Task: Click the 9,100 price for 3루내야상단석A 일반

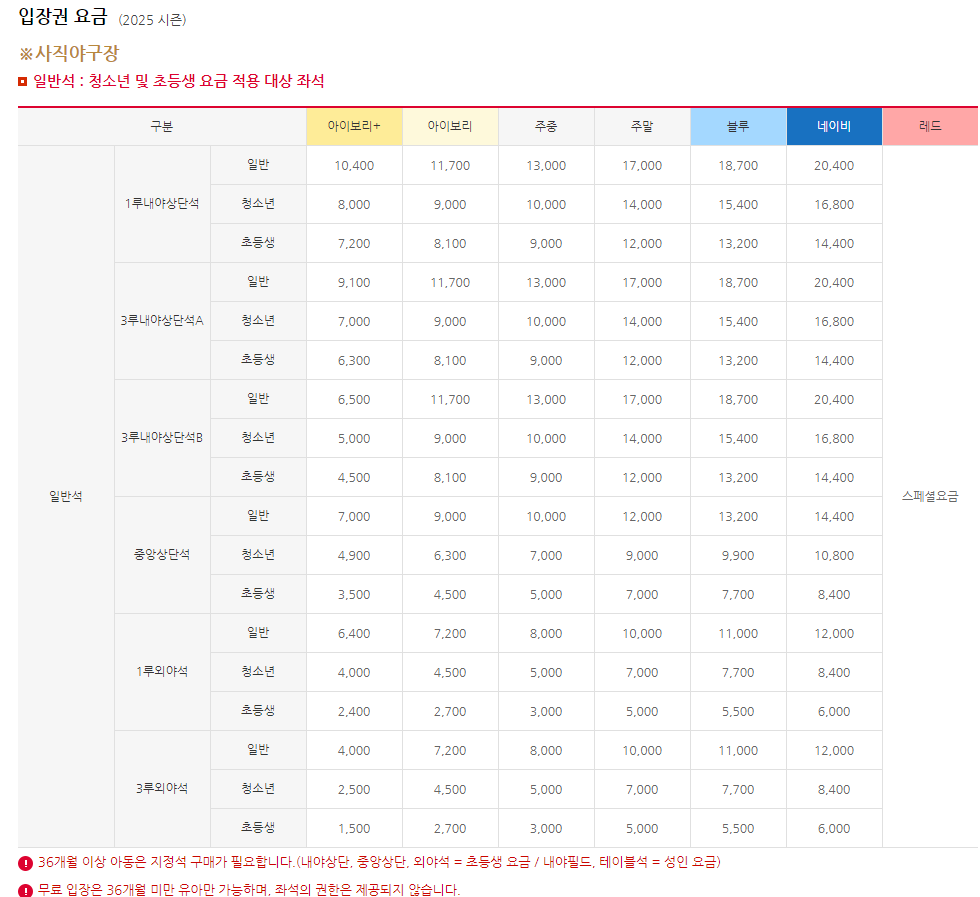Action: (x=354, y=283)
